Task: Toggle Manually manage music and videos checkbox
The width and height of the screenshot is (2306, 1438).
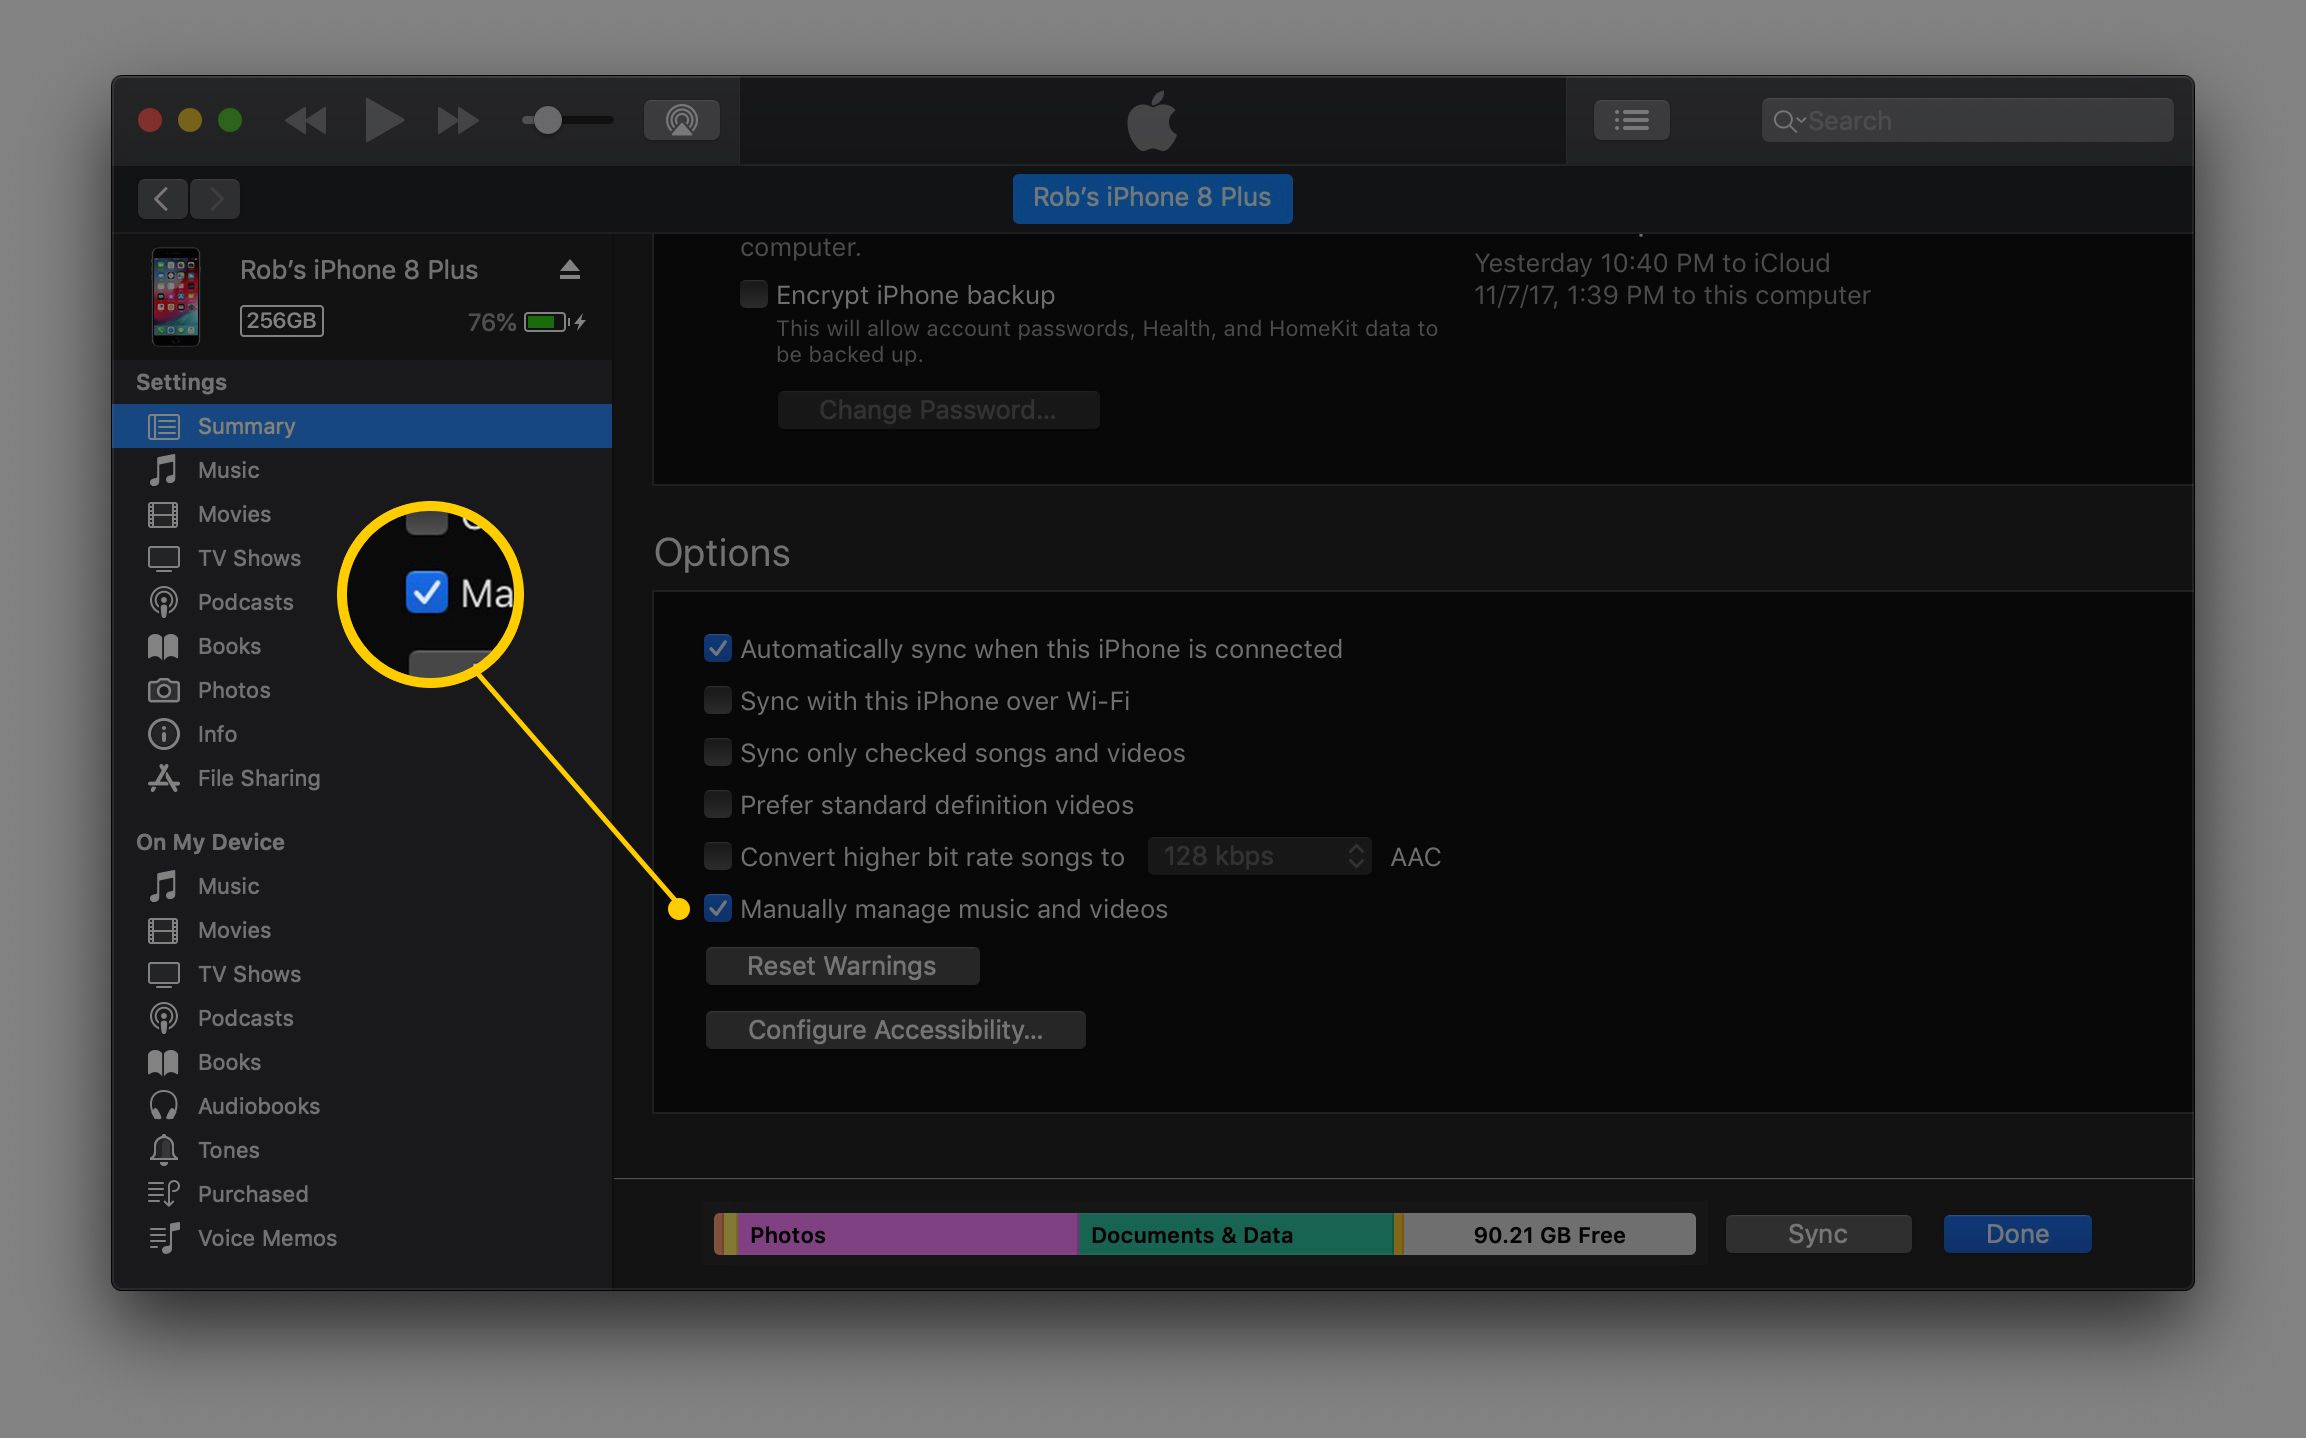Action: tap(719, 908)
